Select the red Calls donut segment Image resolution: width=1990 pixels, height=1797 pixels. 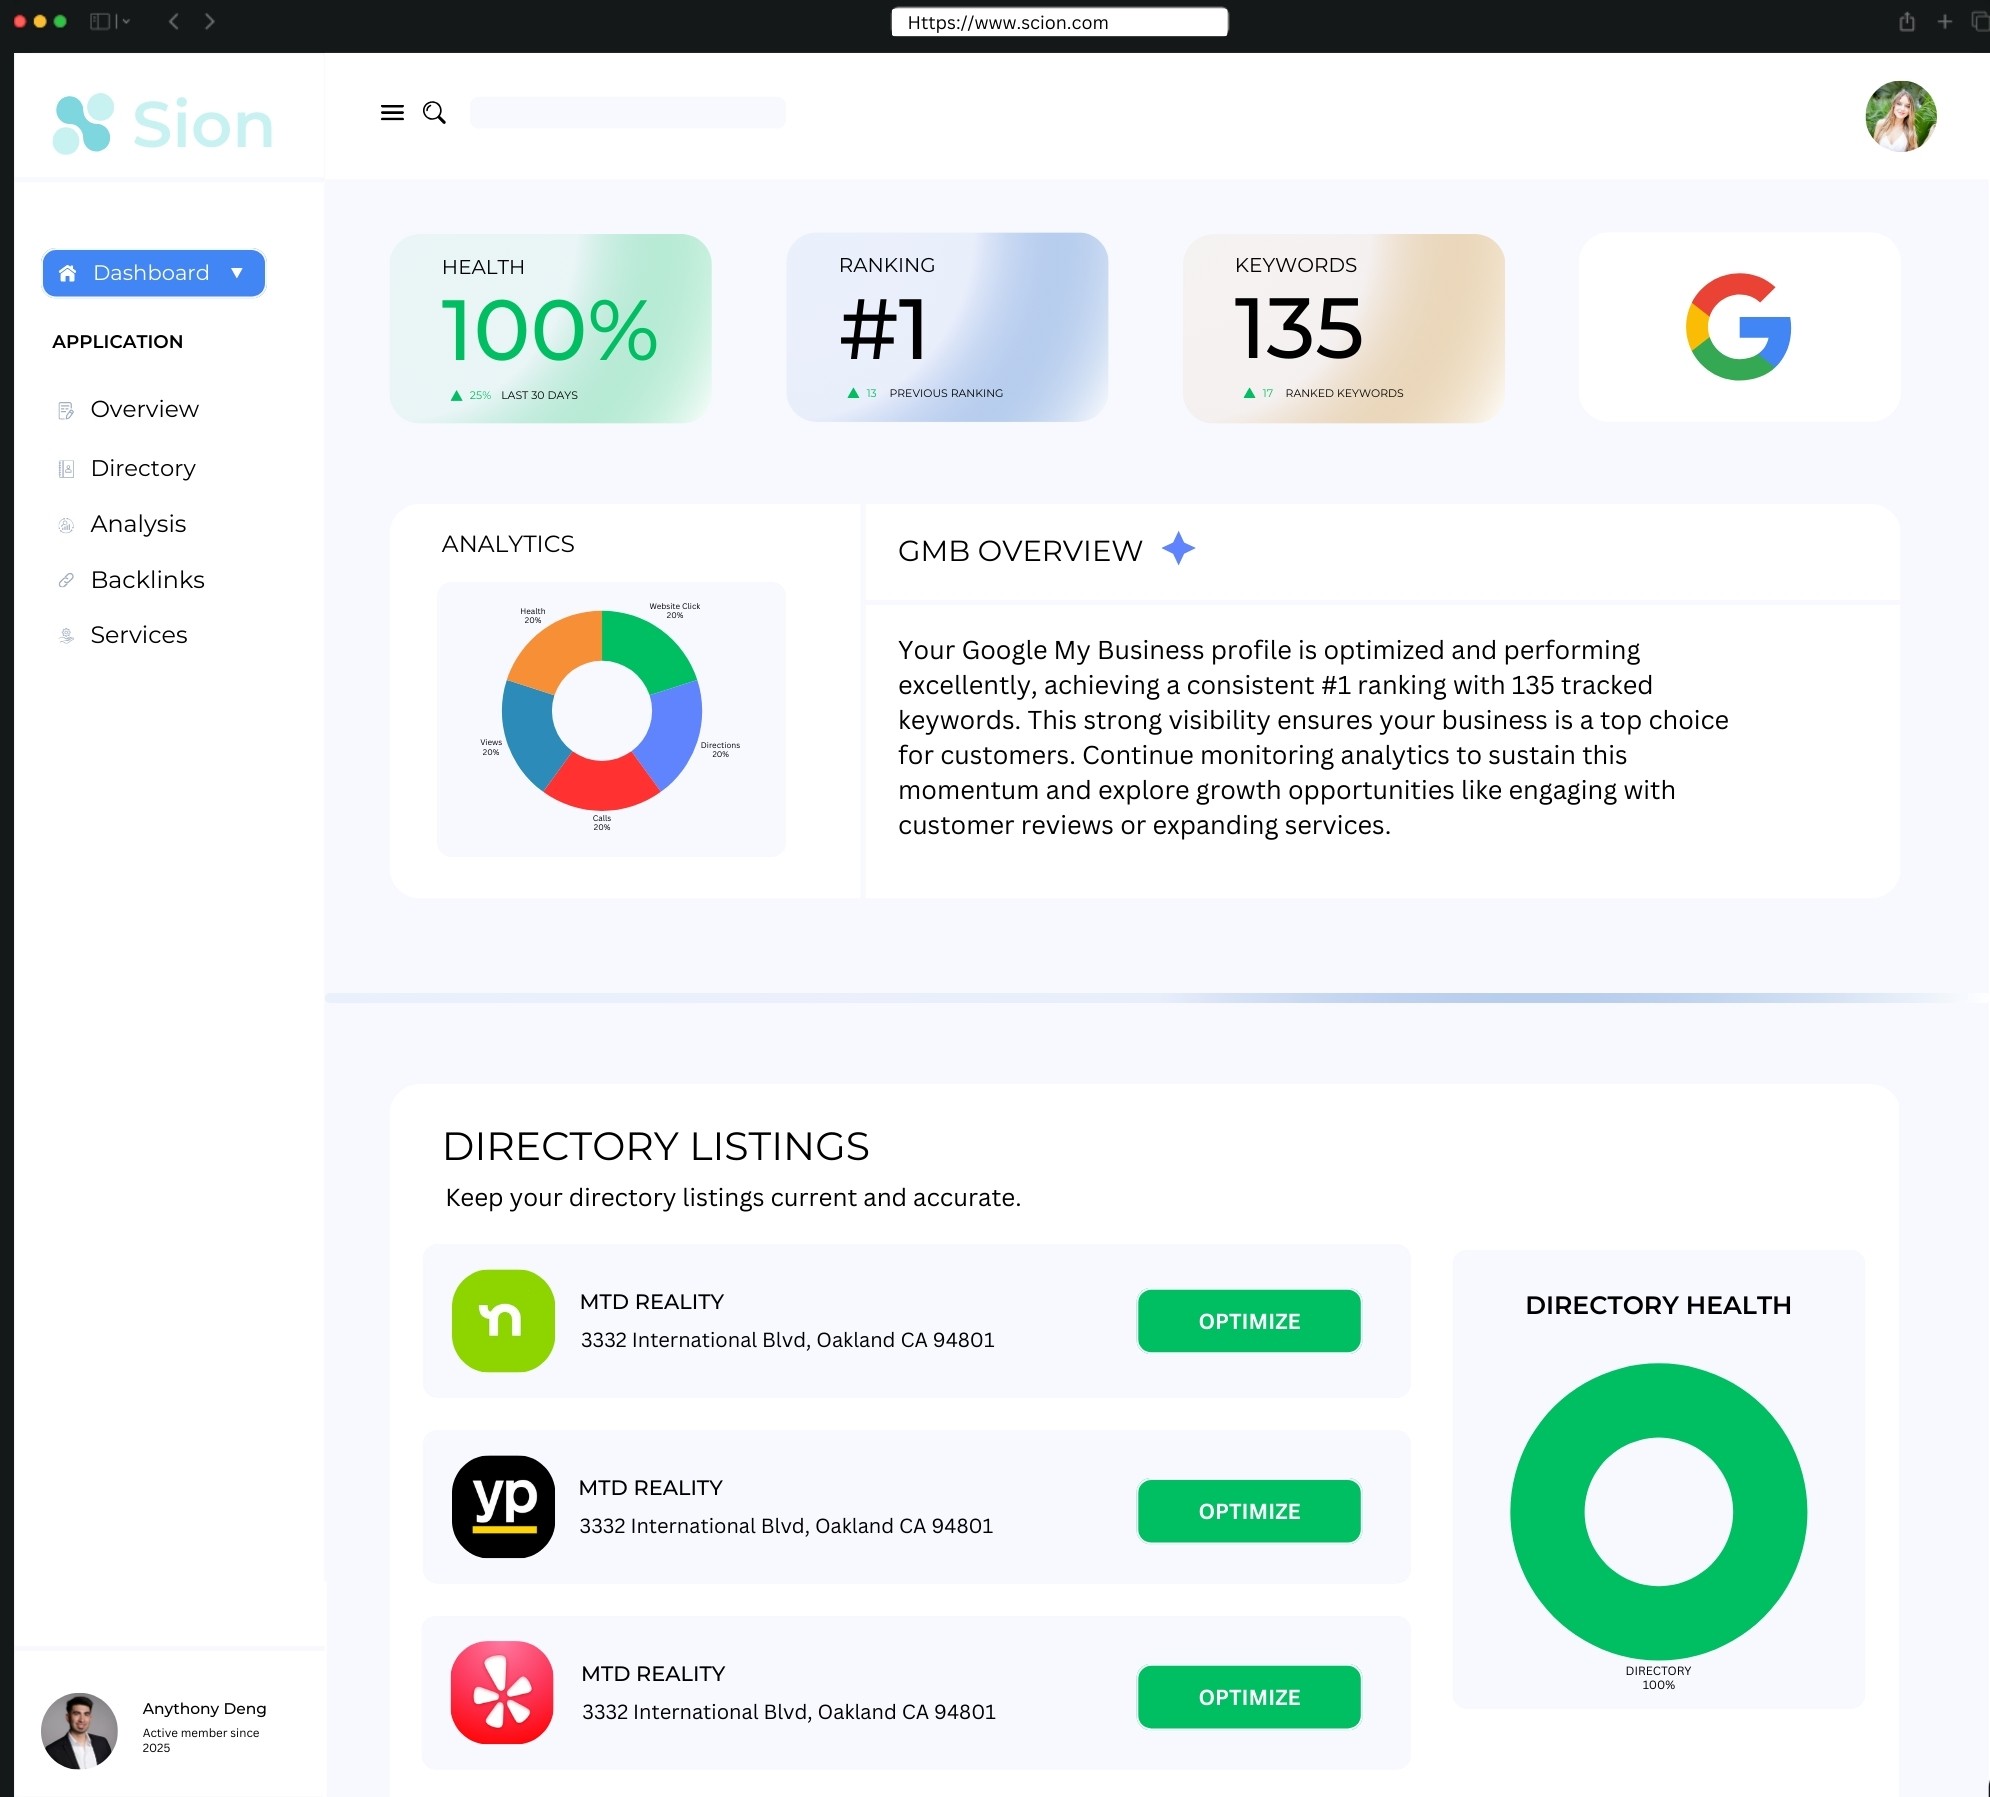pyautogui.click(x=602, y=784)
